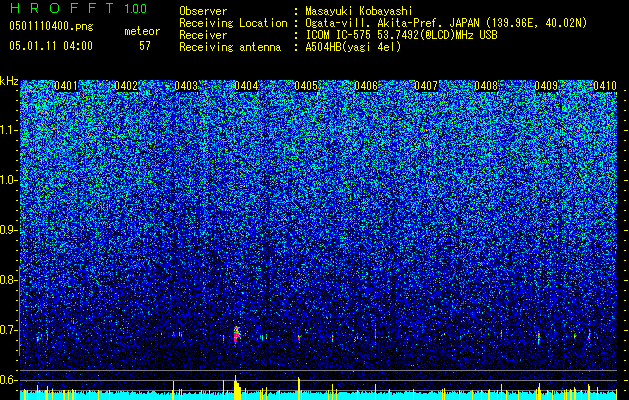Click the 0.8 frequency axis label
The height and width of the screenshot is (400, 629).
click(9, 280)
